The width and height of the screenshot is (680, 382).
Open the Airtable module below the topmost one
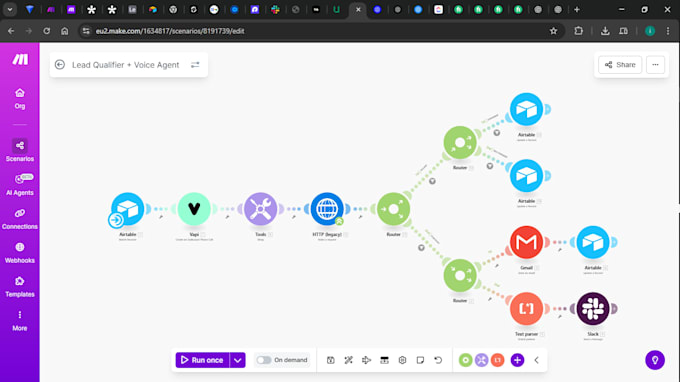pos(526,176)
